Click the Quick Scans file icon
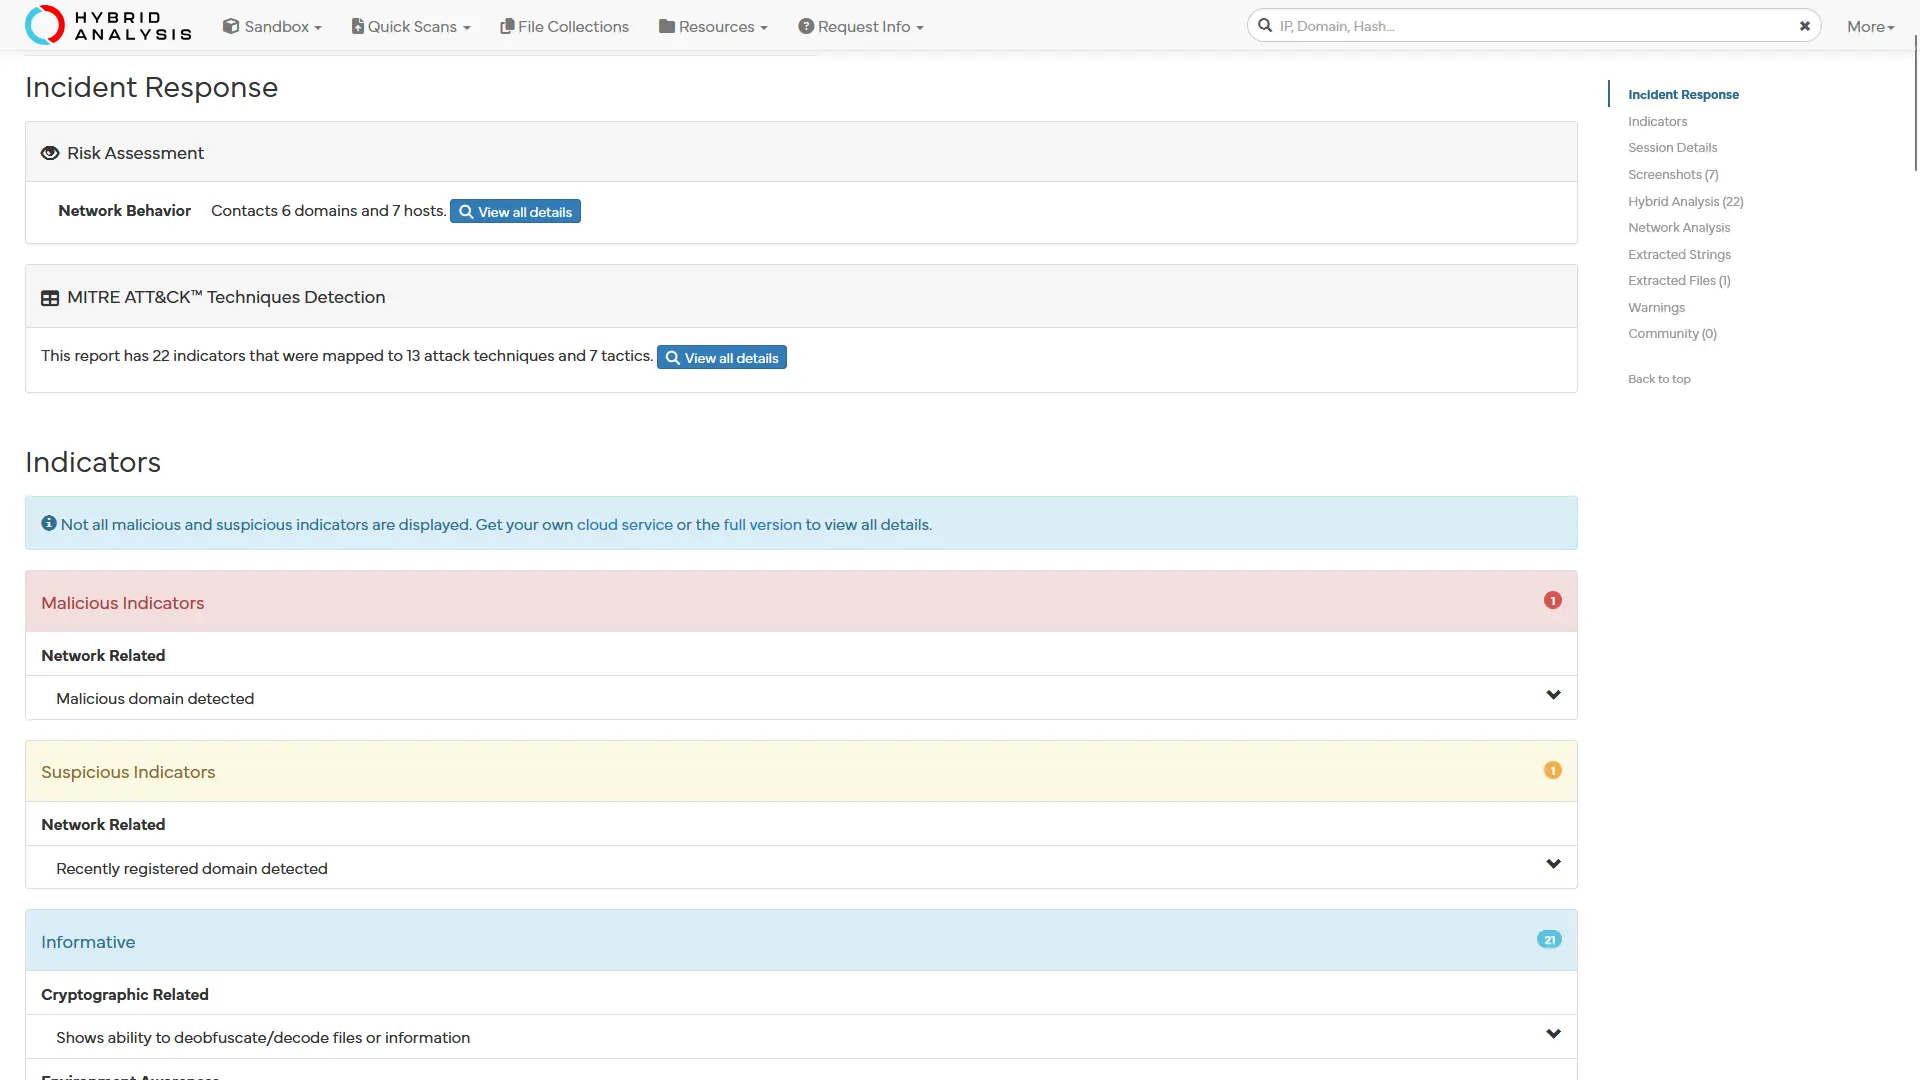Image resolution: width=1920 pixels, height=1080 pixels. (x=357, y=26)
